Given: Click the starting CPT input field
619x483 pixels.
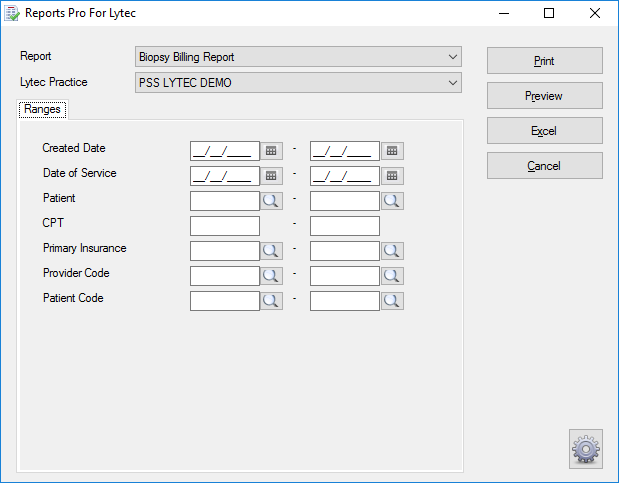Looking at the screenshot, I should click(x=225, y=226).
